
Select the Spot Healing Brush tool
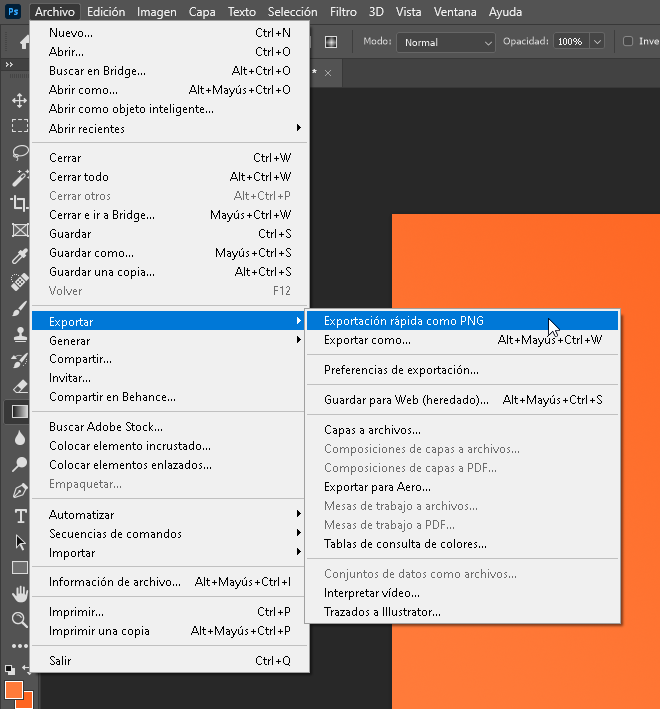[x=19, y=282]
